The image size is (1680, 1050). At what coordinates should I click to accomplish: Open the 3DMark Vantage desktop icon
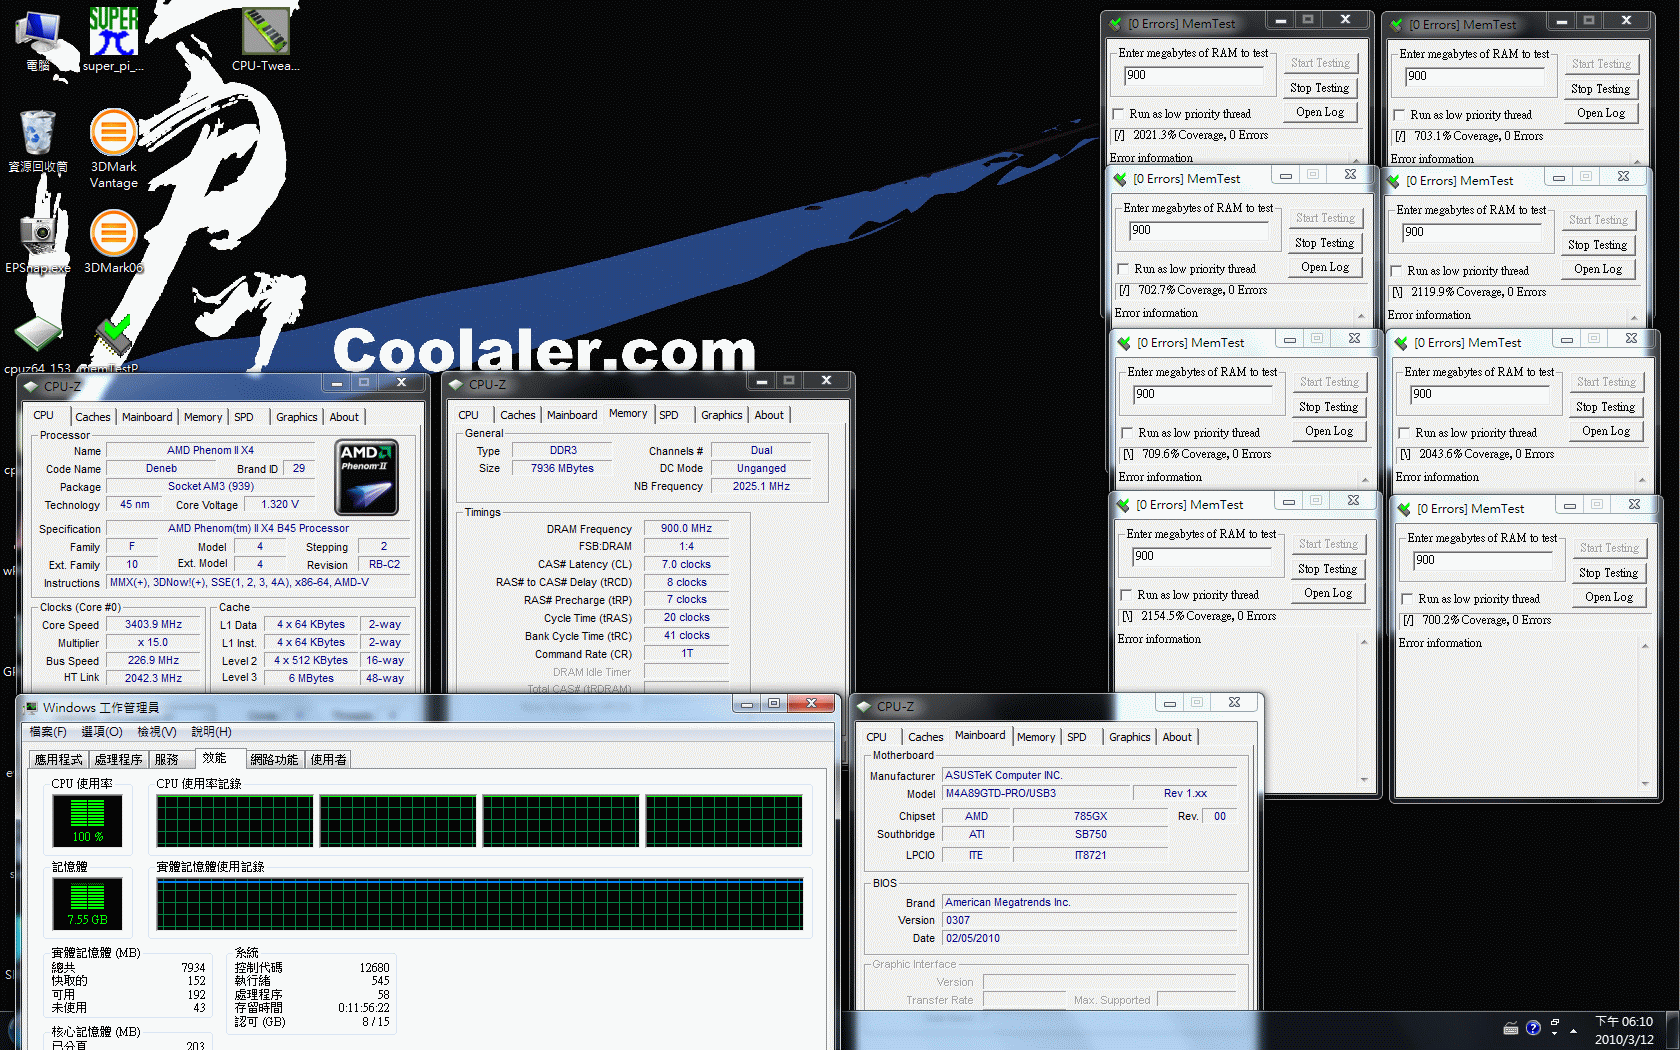pyautogui.click(x=114, y=148)
